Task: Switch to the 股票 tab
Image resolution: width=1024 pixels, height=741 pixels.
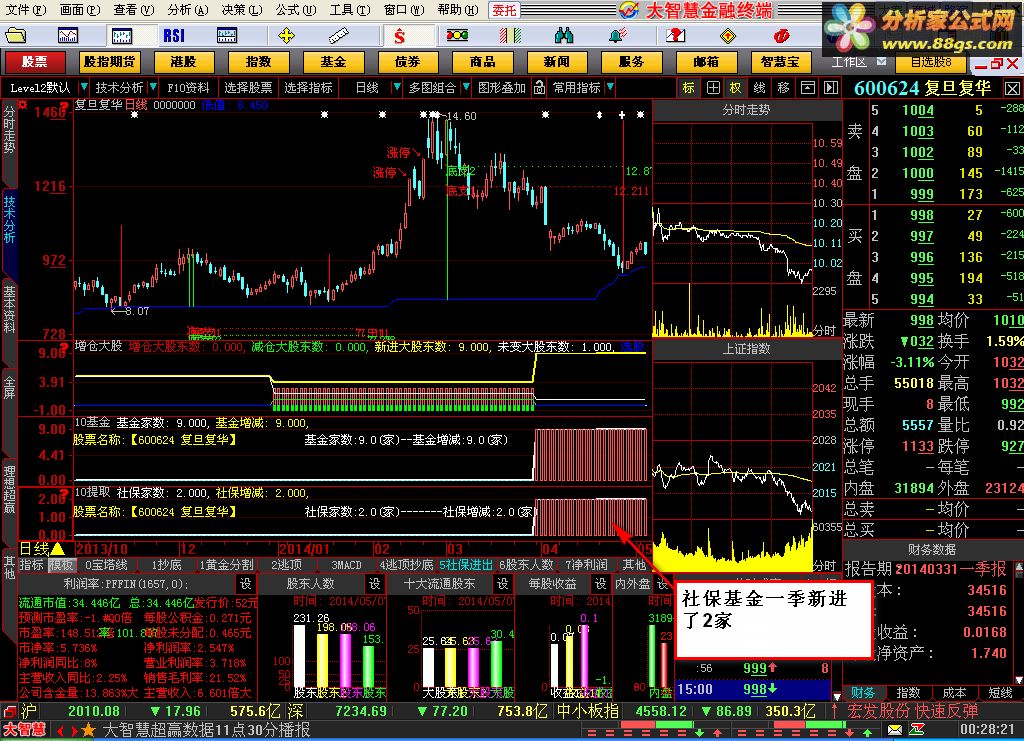Action: pyautogui.click(x=35, y=62)
